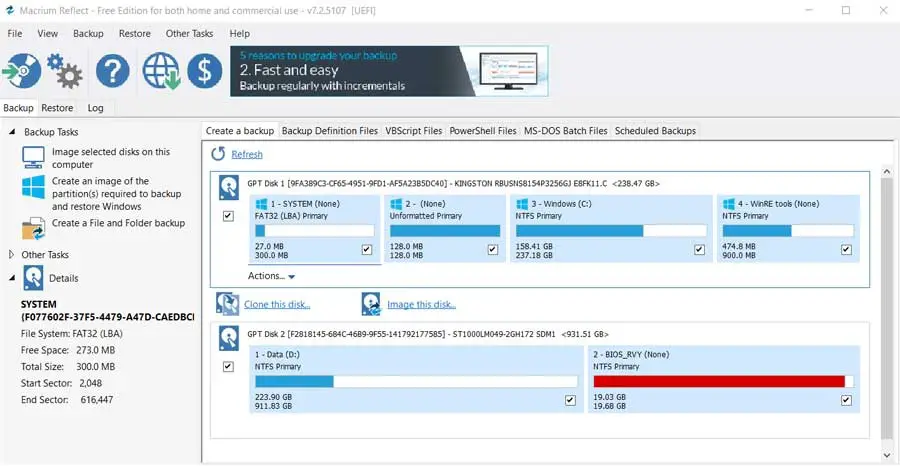
Task: Collapse the Details section
Action: 12,278
